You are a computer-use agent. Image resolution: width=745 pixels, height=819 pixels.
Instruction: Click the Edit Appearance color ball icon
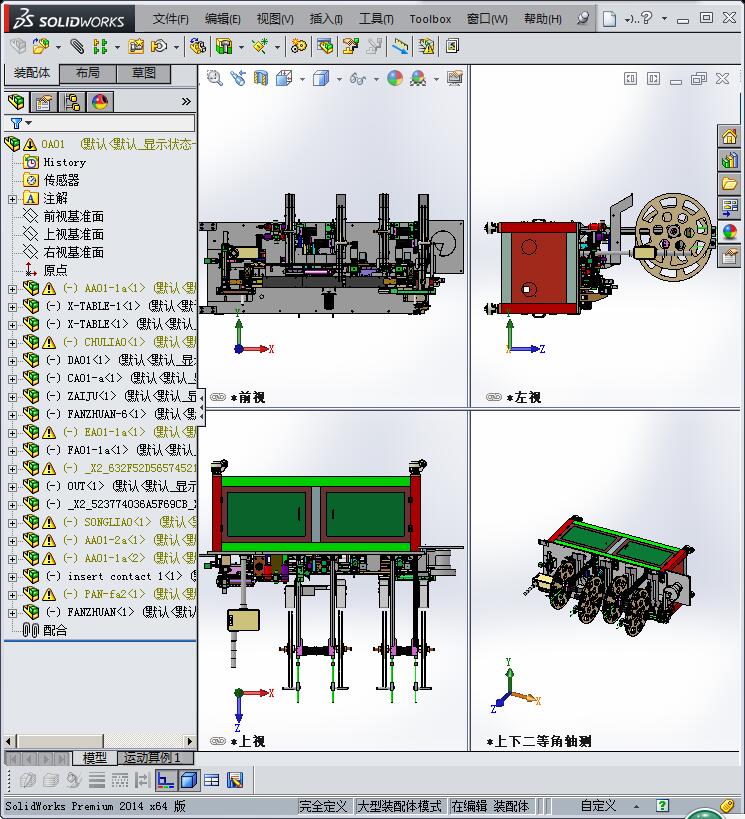(395, 78)
